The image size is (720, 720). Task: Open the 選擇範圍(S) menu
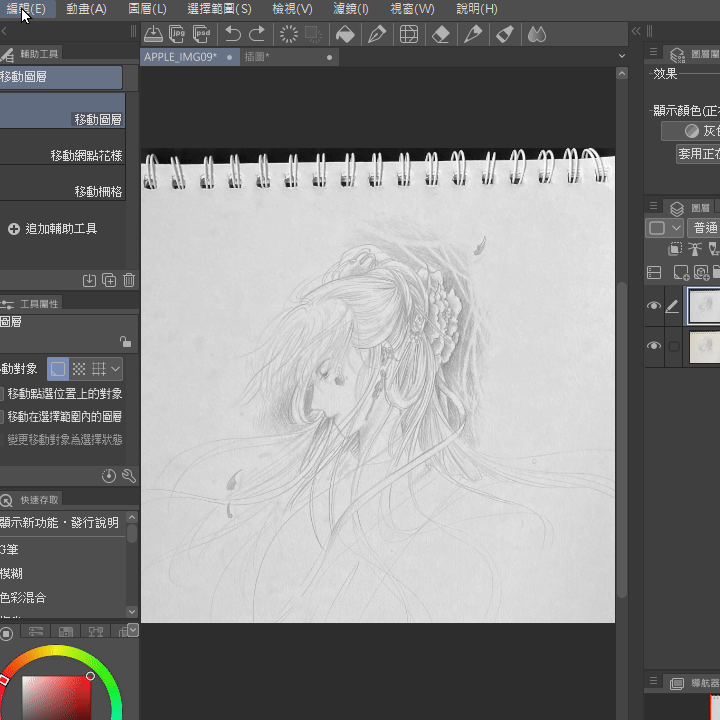coord(219,9)
